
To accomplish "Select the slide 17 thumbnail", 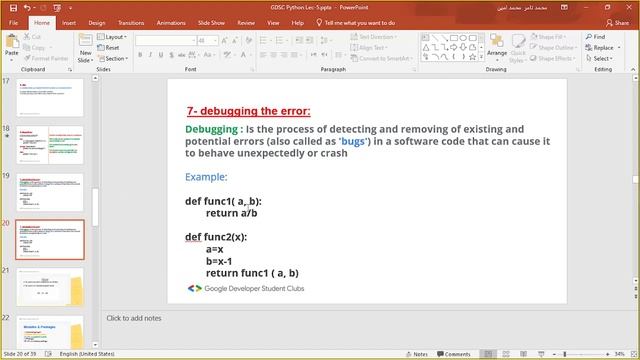I will (50, 98).
